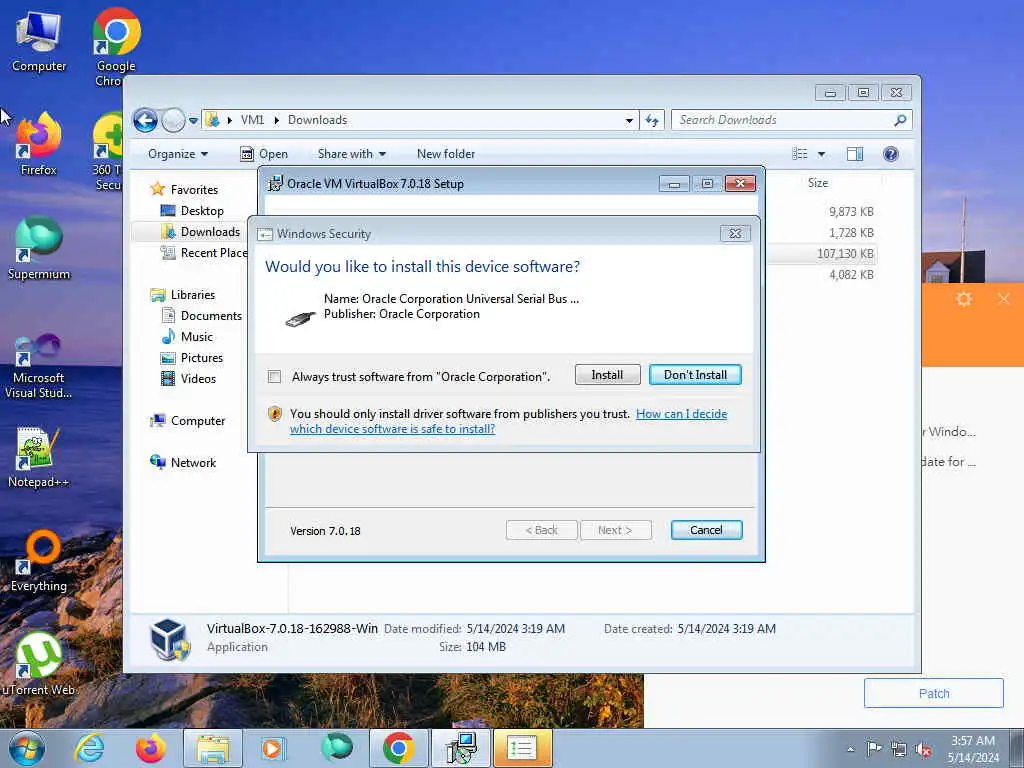This screenshot has height=768, width=1024.
Task: Select Network in navigation pane
Action: (x=193, y=462)
